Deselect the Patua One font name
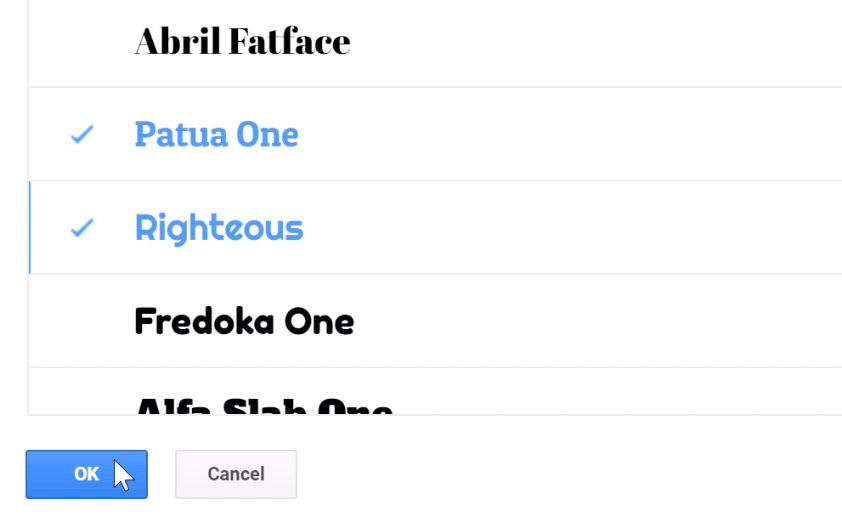 coord(216,134)
